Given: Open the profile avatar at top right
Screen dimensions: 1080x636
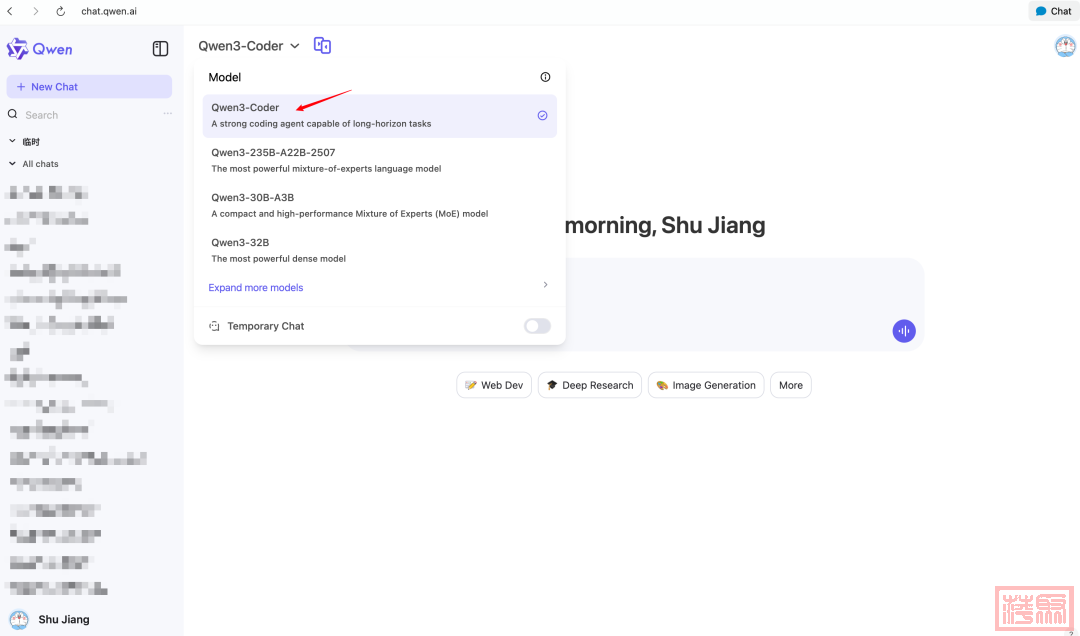Looking at the screenshot, I should (x=1065, y=46).
